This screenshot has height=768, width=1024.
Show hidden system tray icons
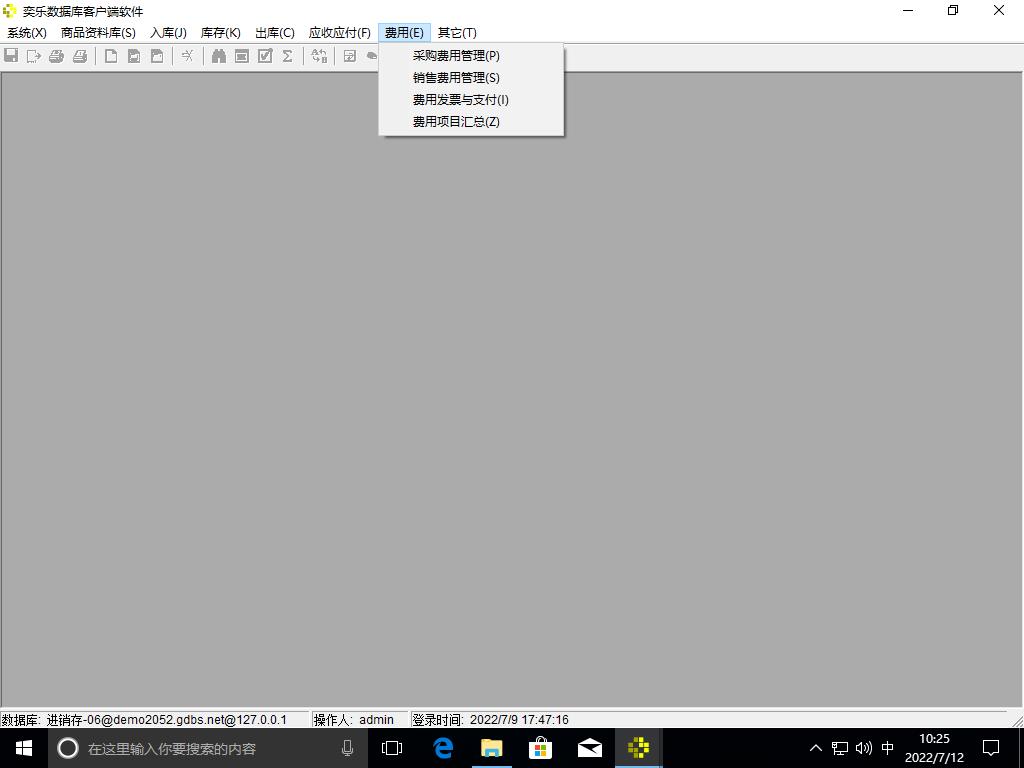click(x=815, y=748)
